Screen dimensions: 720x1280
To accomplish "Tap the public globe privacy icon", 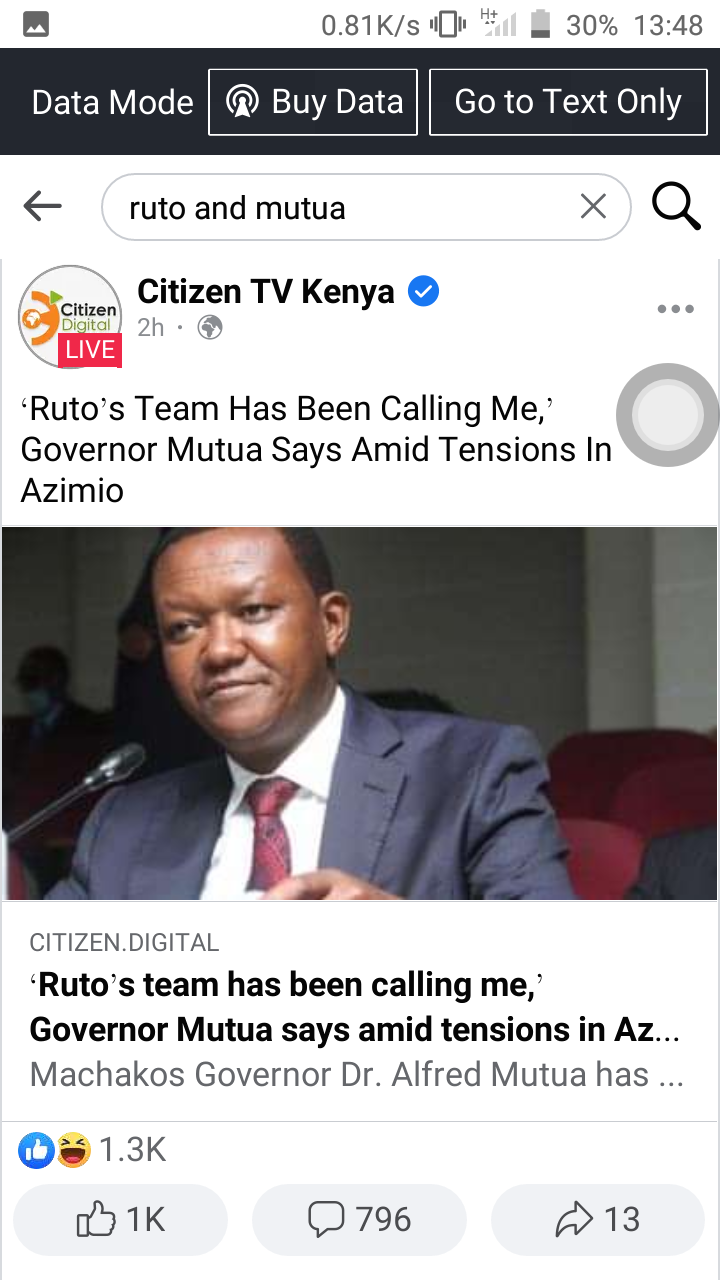I will pyautogui.click(x=210, y=327).
